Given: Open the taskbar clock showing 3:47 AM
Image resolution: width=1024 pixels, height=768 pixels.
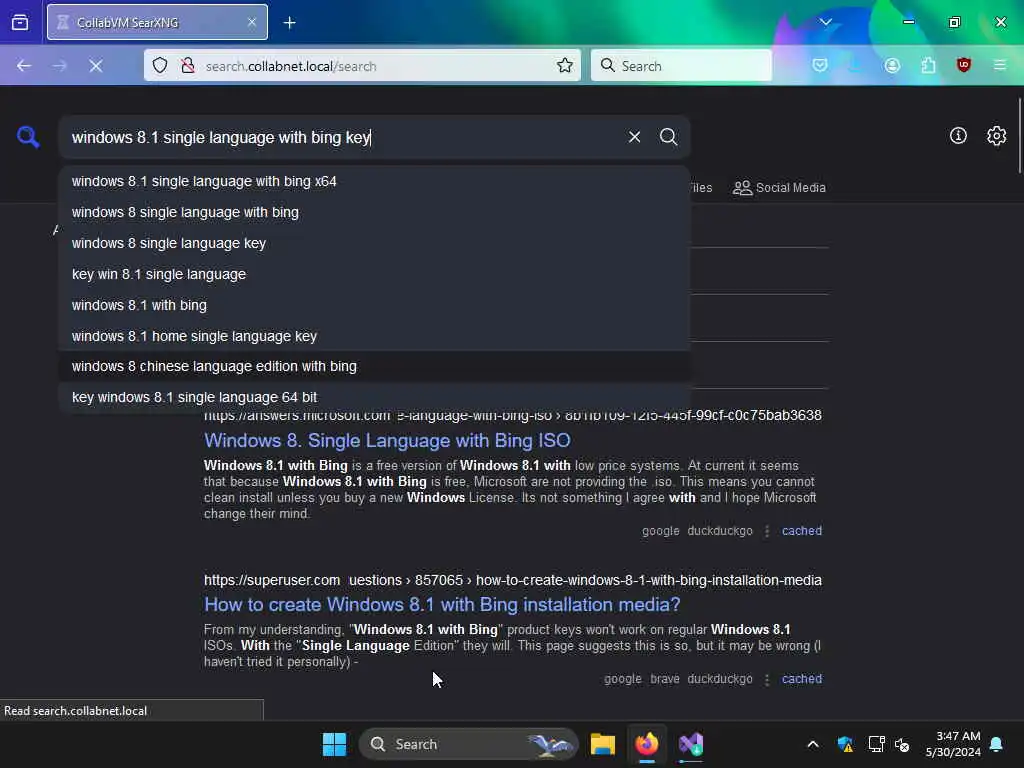Looking at the screenshot, I should 953,744.
